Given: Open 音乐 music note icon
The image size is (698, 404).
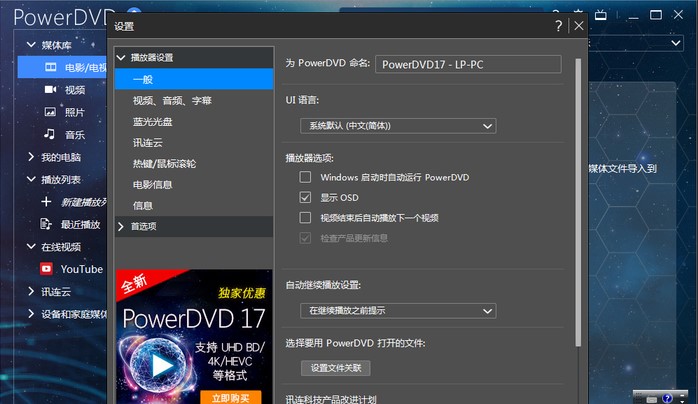Looking at the screenshot, I should [x=49, y=134].
